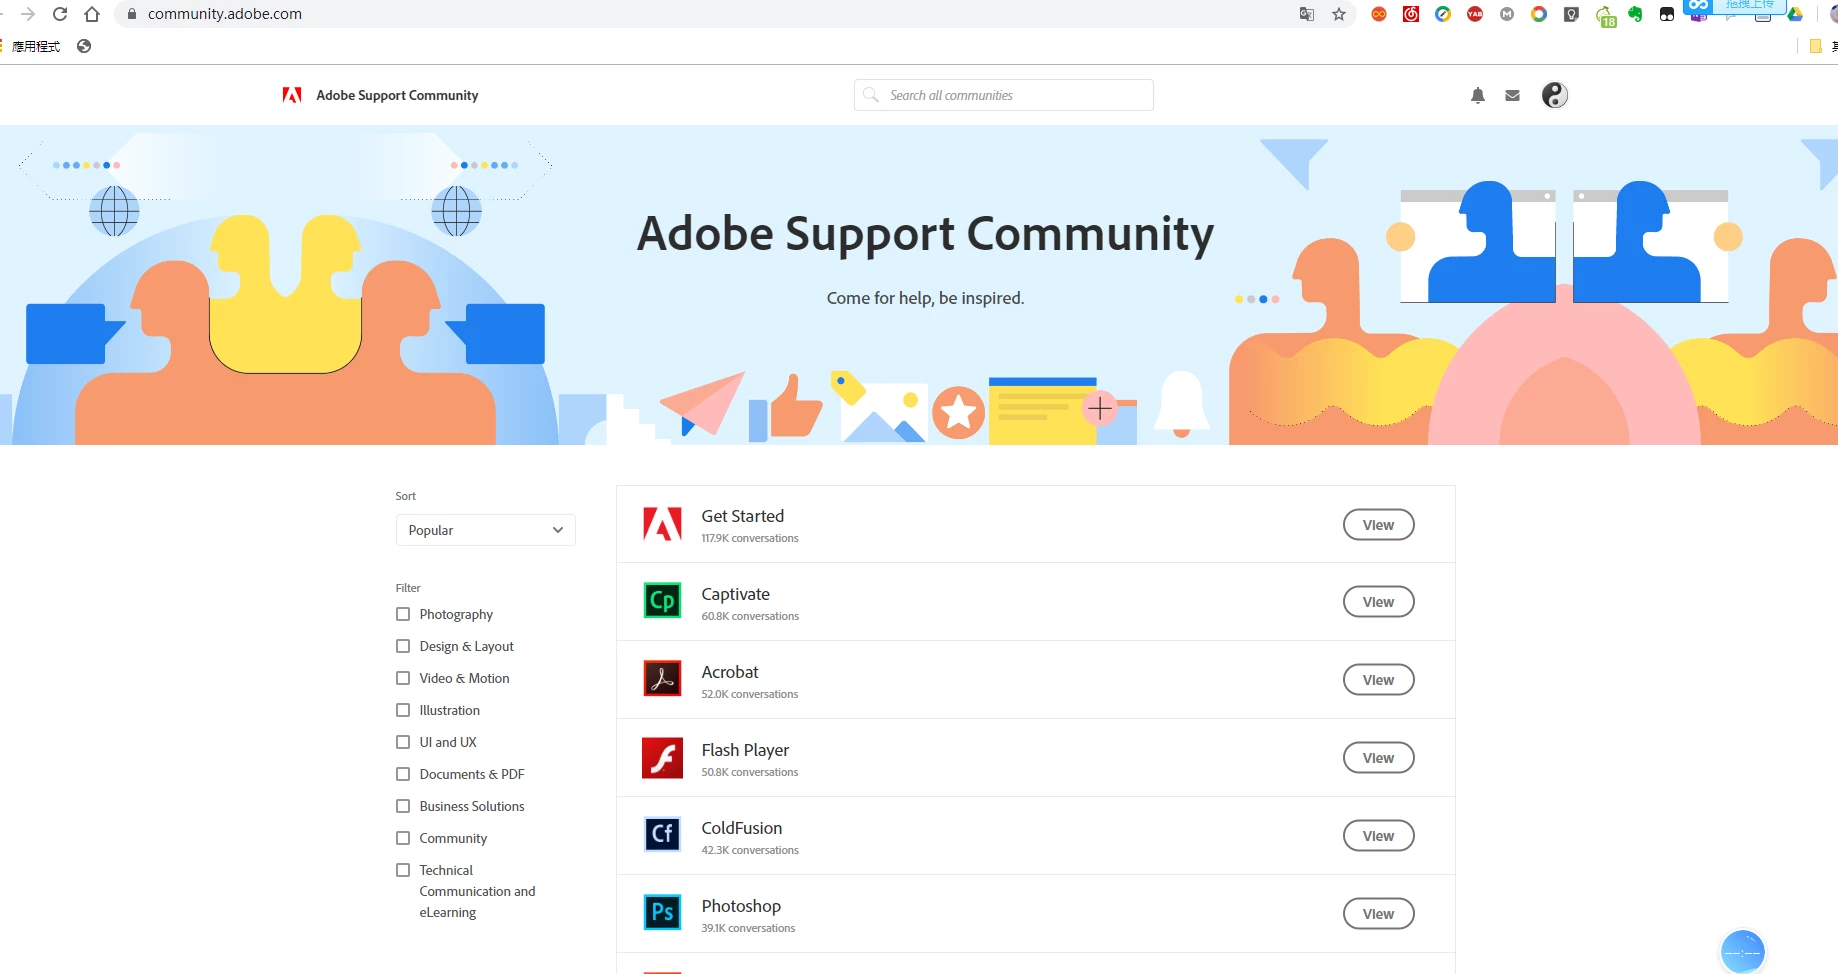Check the Design & Layout filter
The width and height of the screenshot is (1838, 974).
pos(403,646)
